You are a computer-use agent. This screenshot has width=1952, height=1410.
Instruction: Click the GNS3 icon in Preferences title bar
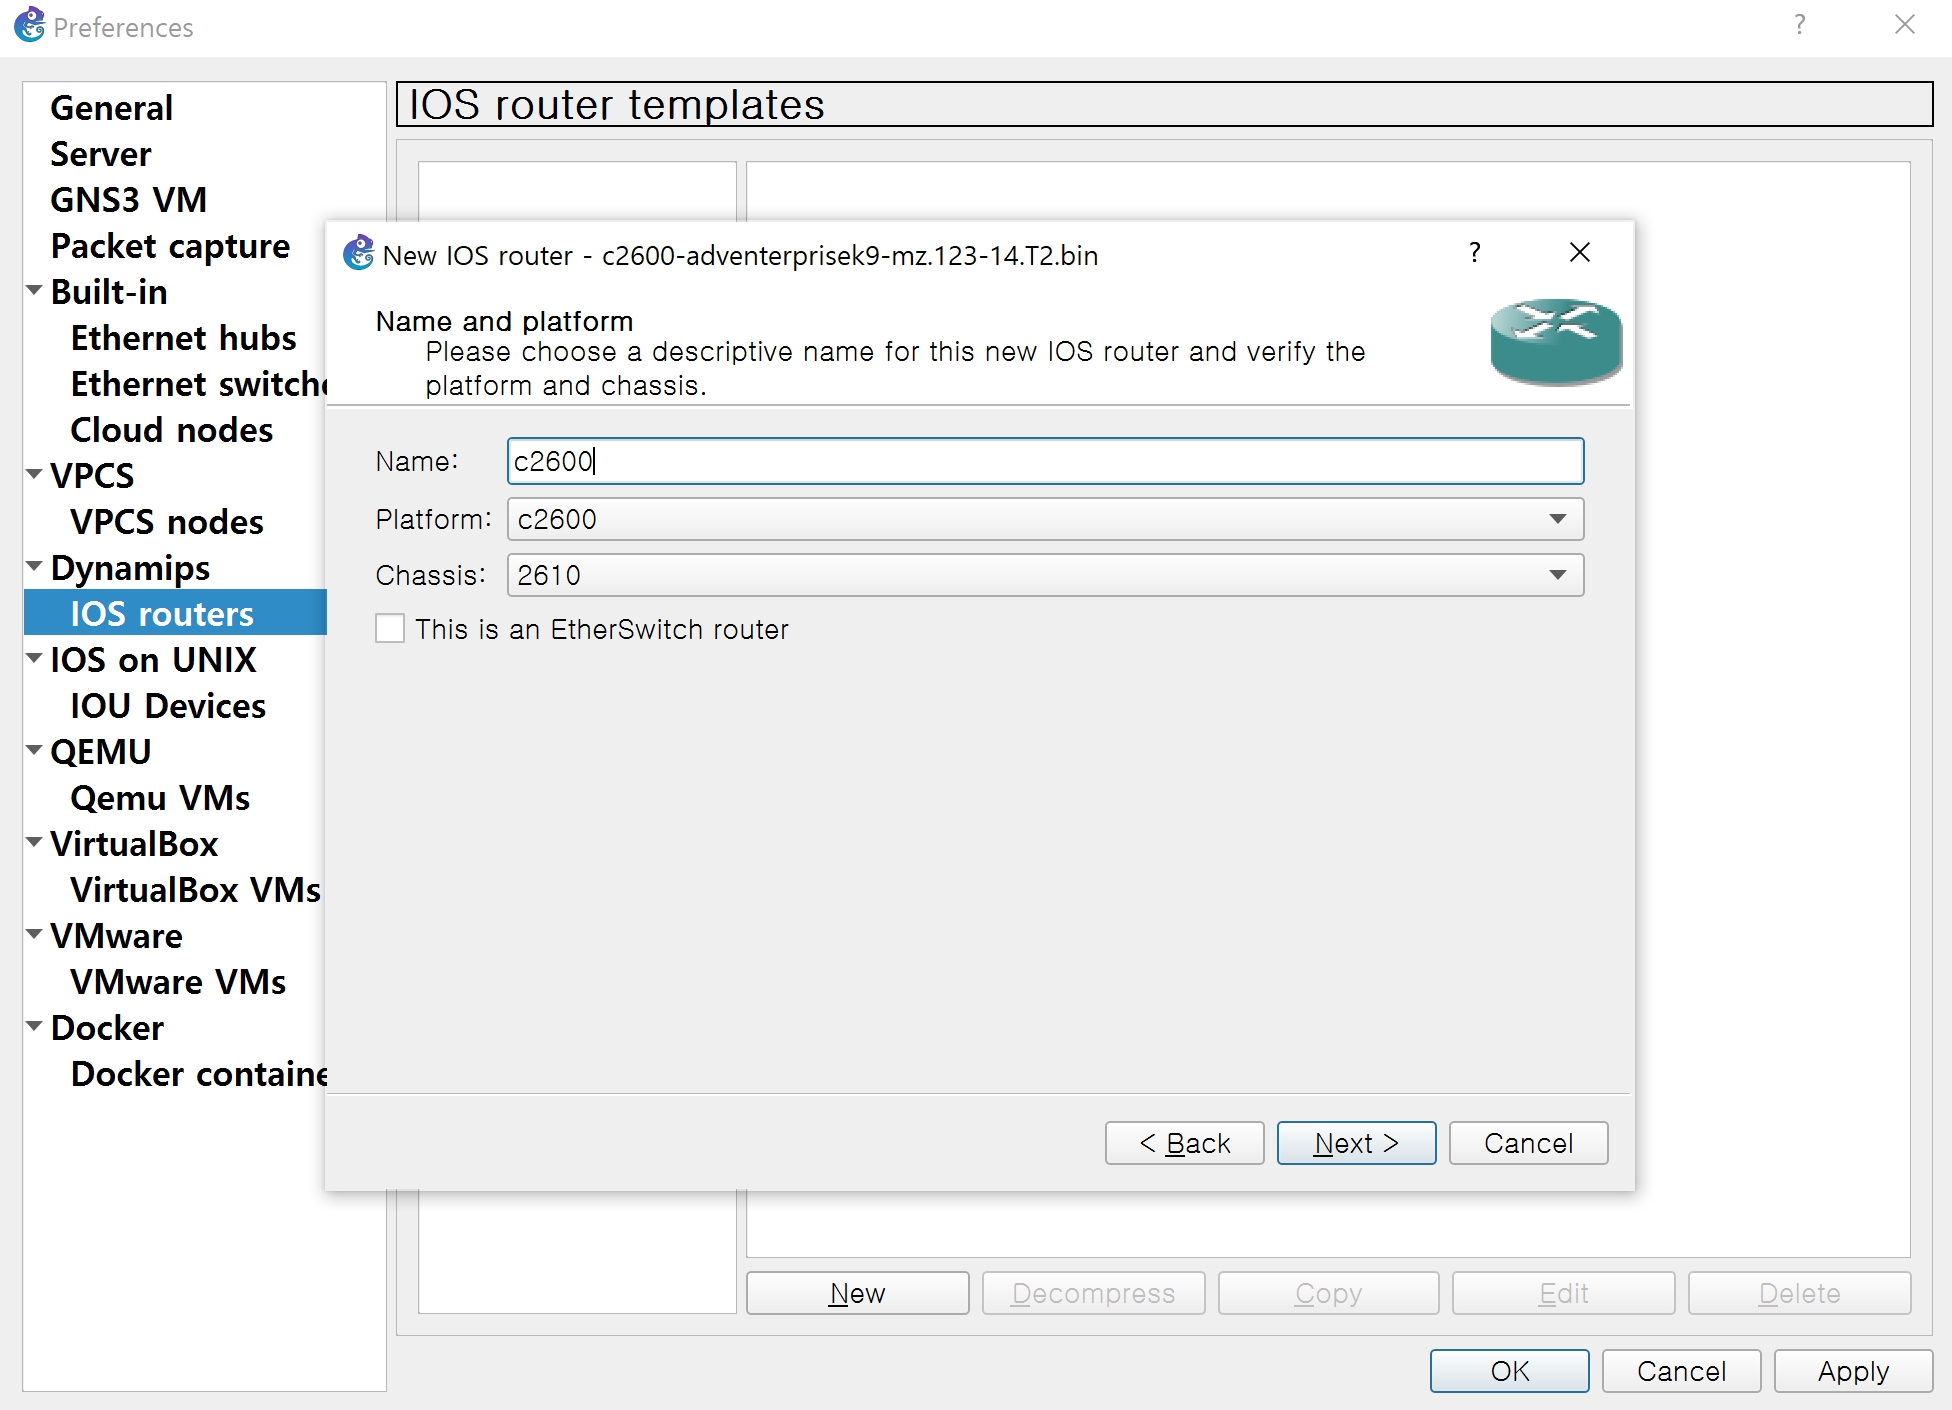(30, 25)
